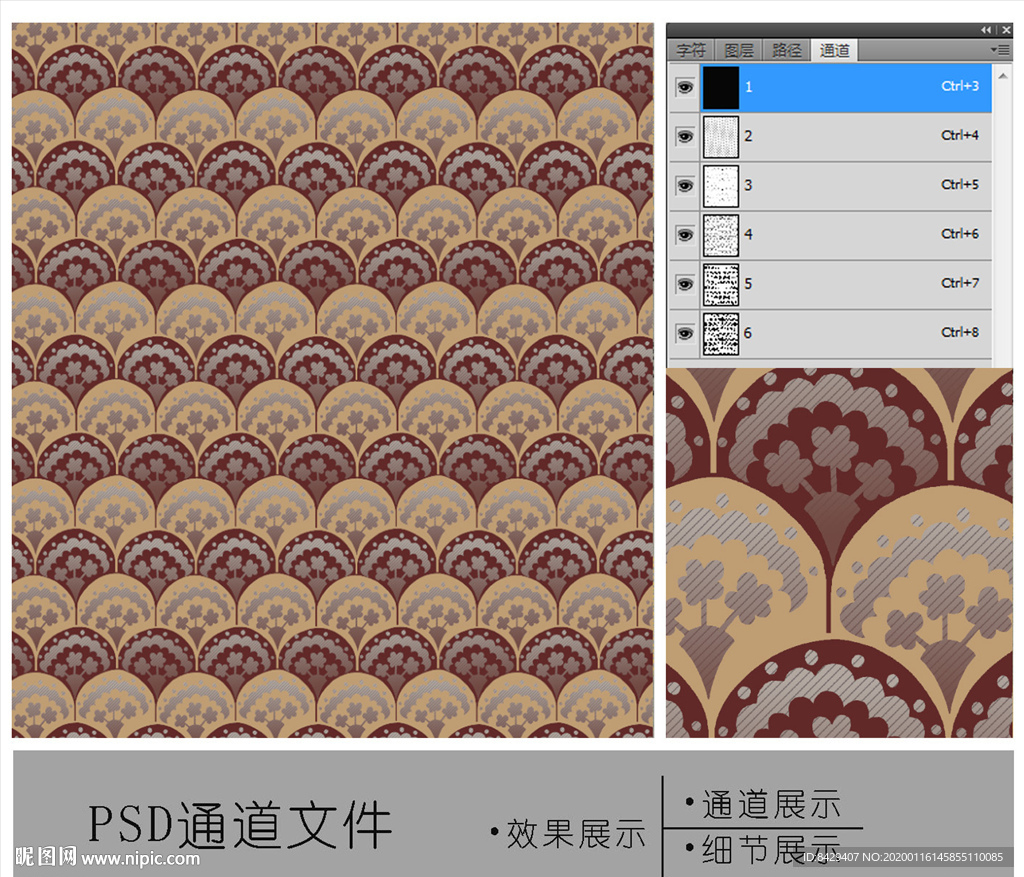The width and height of the screenshot is (1024, 877).
Task: Click the black thumbnail of channel 1
Action: [721, 87]
